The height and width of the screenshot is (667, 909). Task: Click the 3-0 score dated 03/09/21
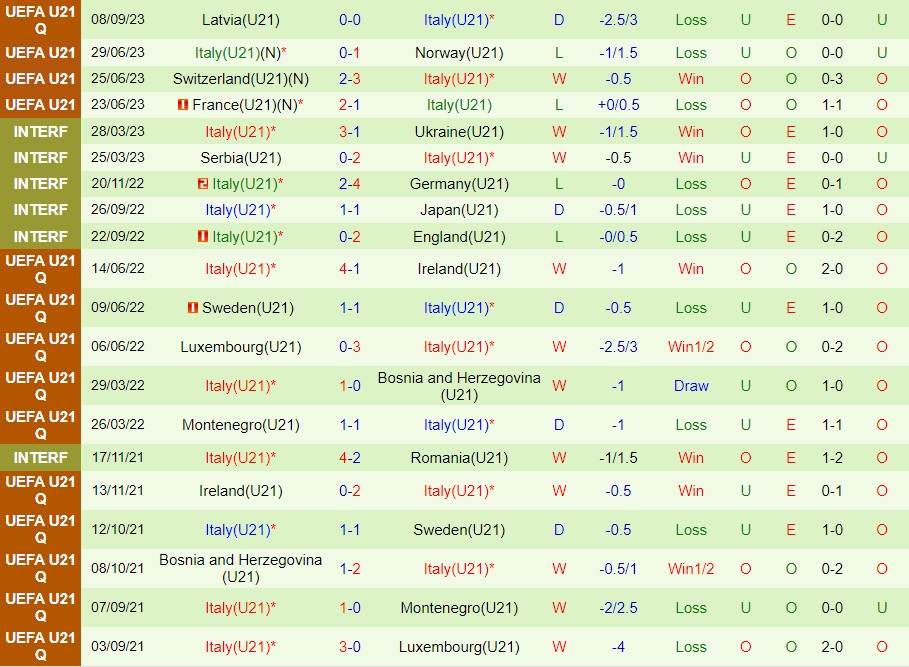350,647
